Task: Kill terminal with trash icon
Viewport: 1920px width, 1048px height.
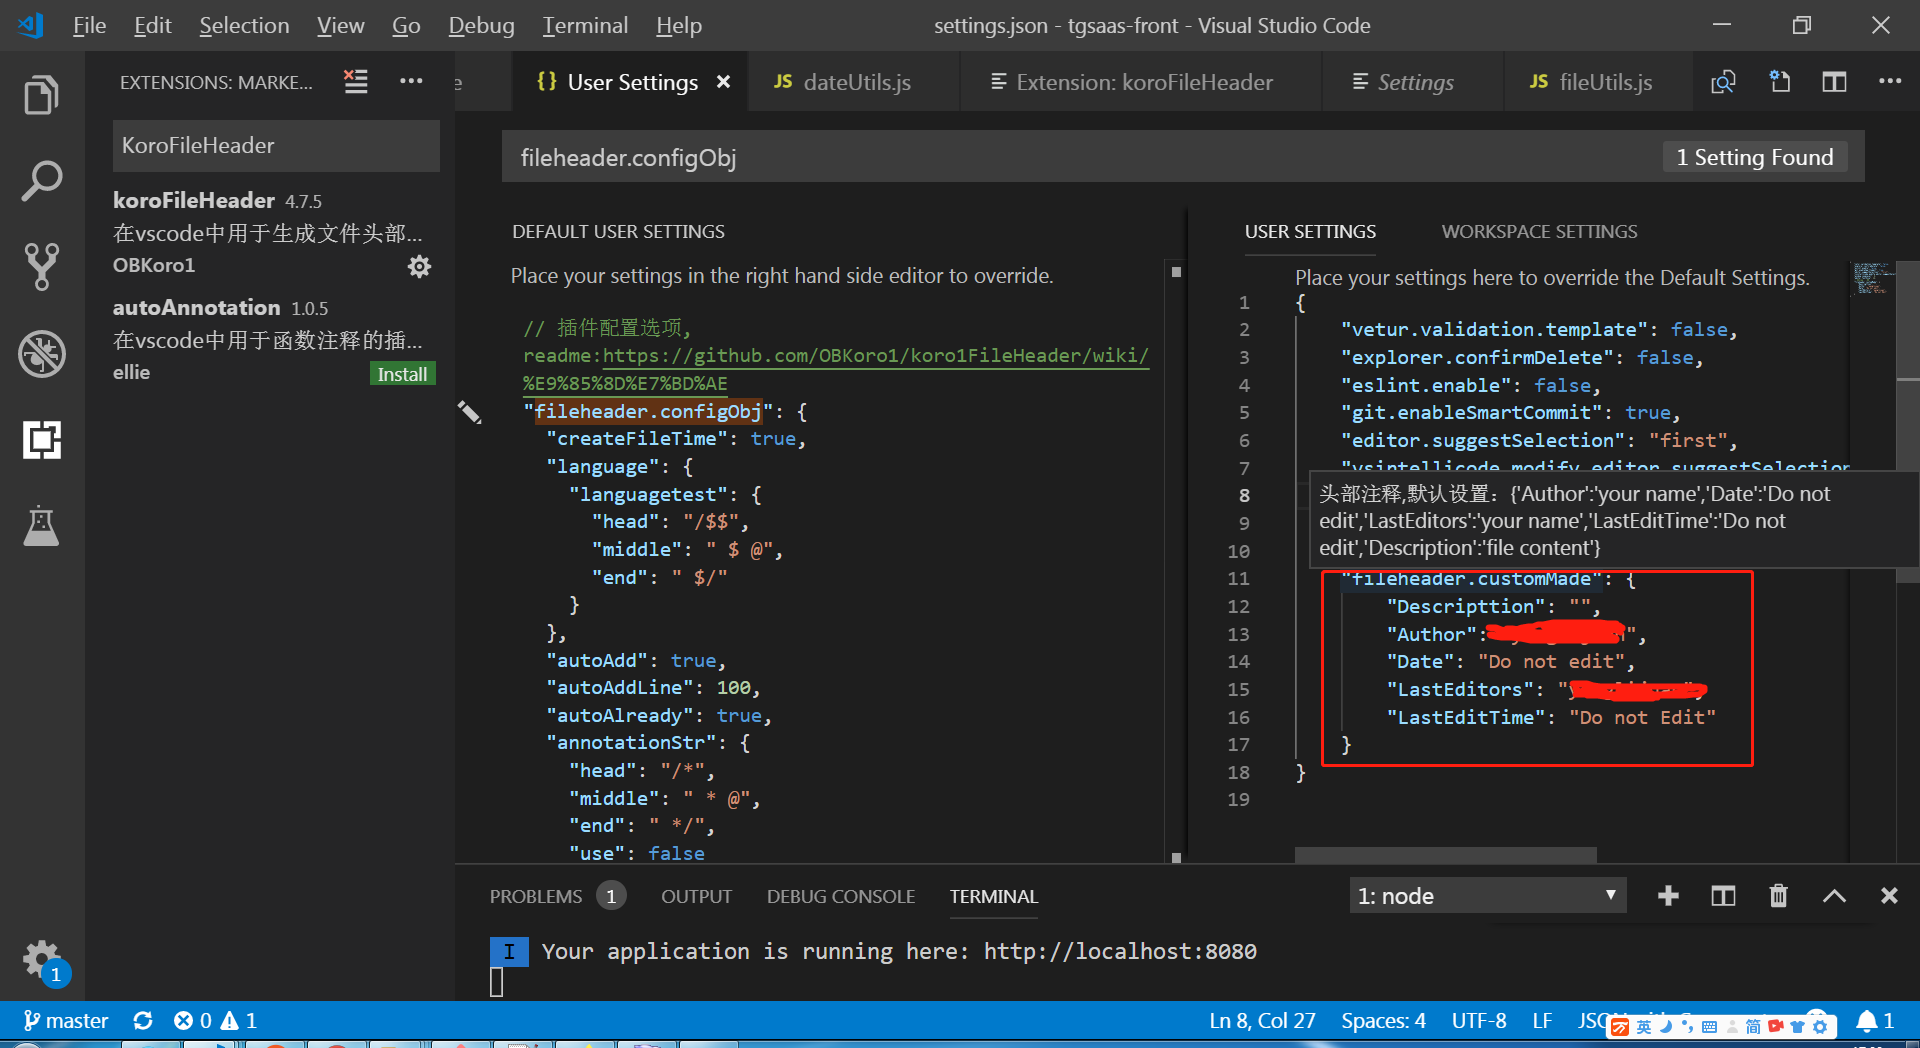Action: [1778, 896]
